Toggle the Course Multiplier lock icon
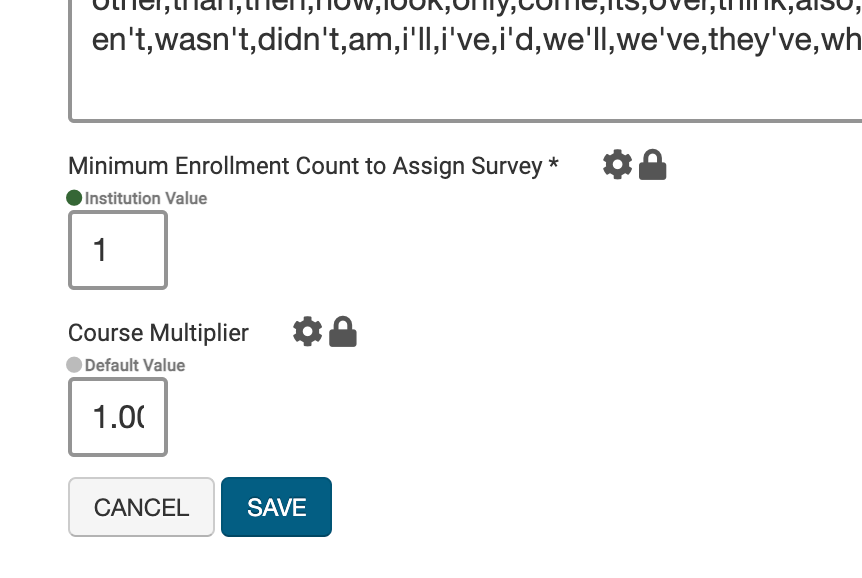The height and width of the screenshot is (578, 862). (x=342, y=331)
